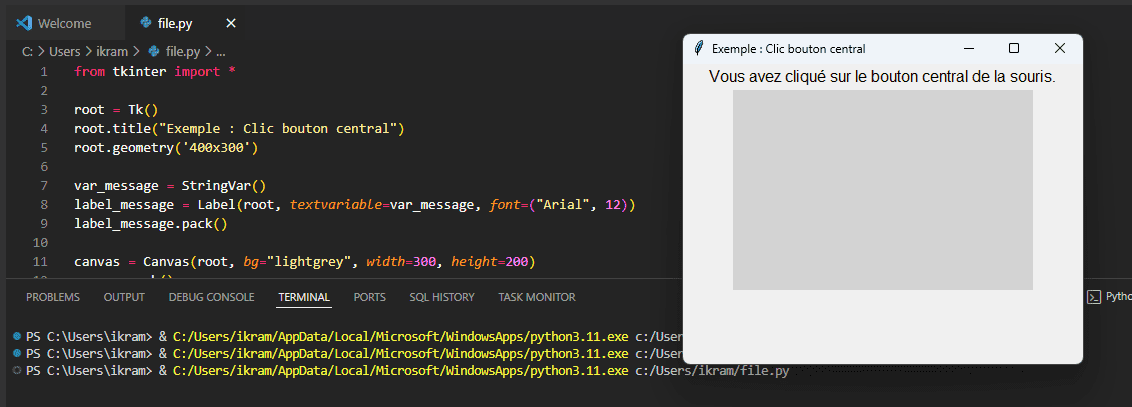Click line number 5 in the gutter
The height and width of the screenshot is (407, 1132).
click(x=44, y=148)
